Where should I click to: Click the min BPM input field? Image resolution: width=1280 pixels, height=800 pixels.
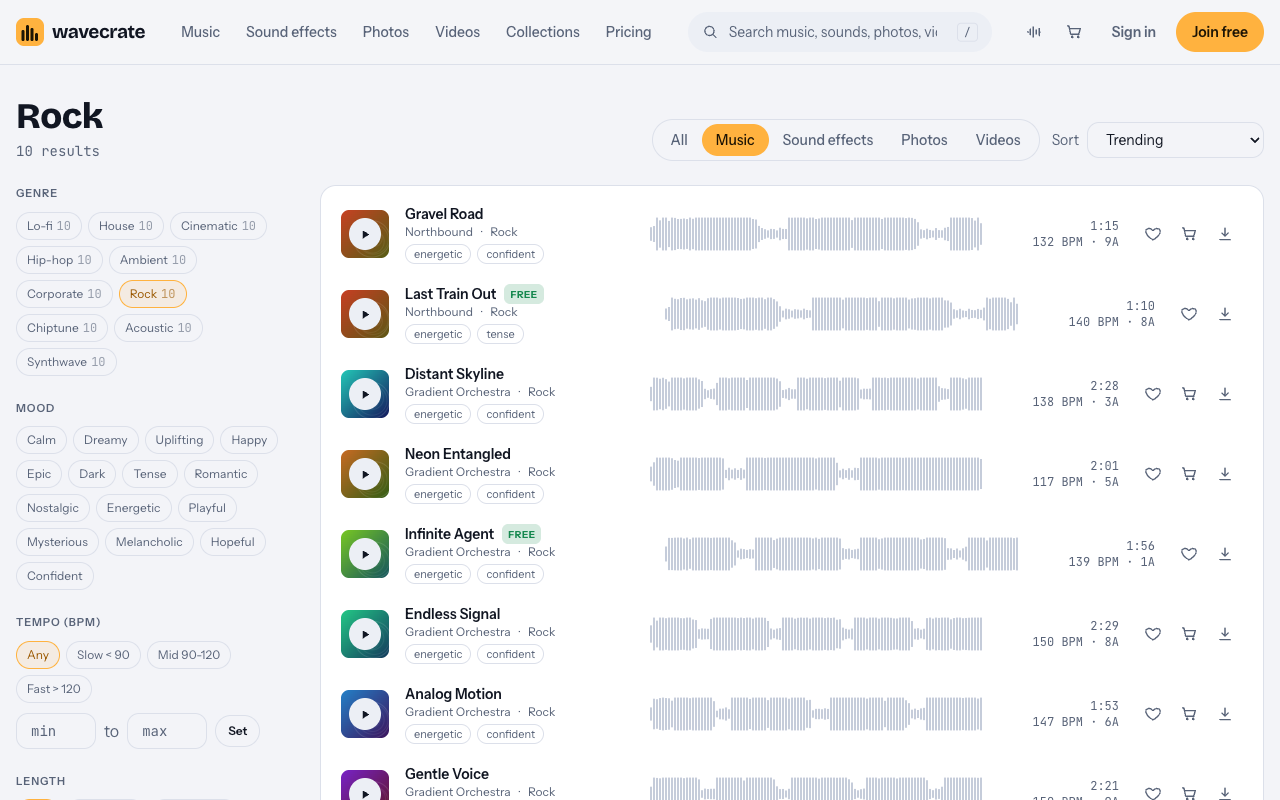coord(56,731)
